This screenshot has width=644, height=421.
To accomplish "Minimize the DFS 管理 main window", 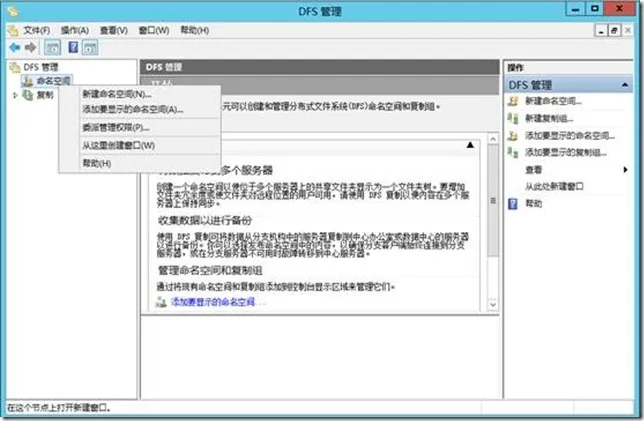I will (575, 9).
